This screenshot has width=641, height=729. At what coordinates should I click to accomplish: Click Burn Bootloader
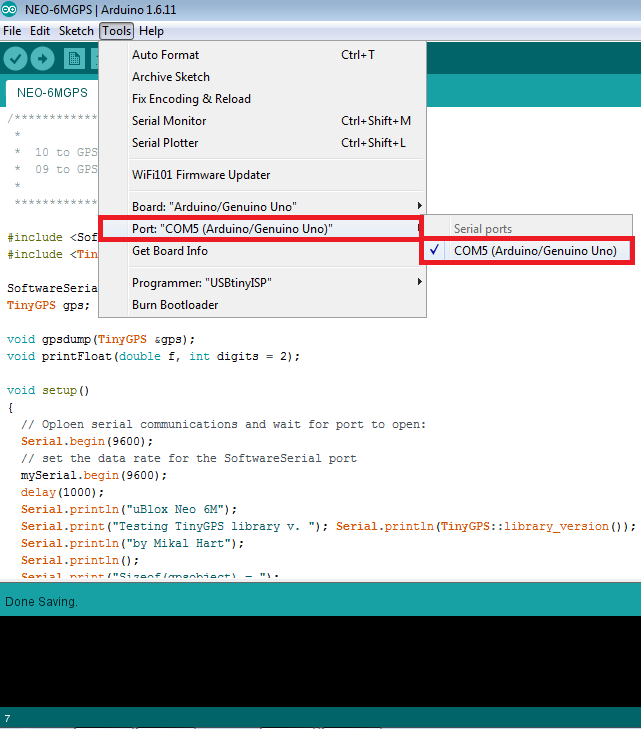[262, 305]
